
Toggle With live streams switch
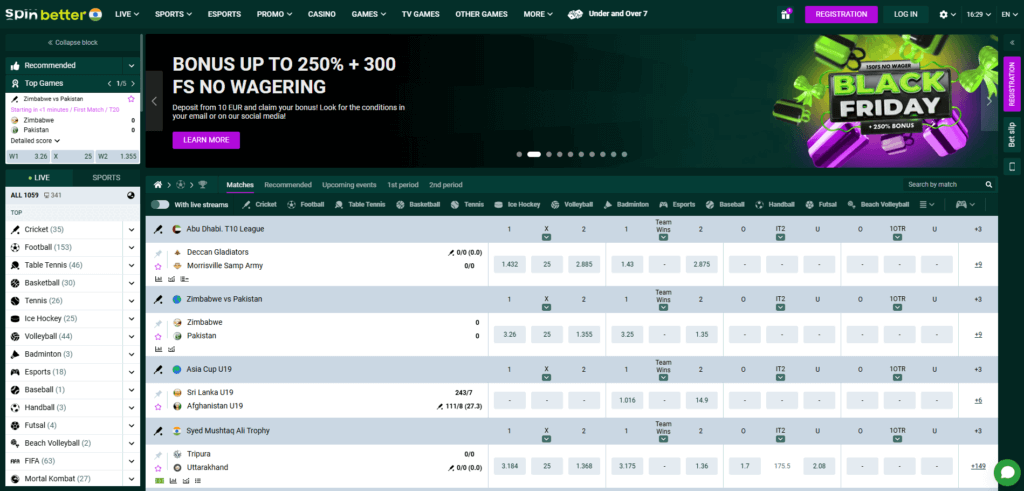point(159,204)
